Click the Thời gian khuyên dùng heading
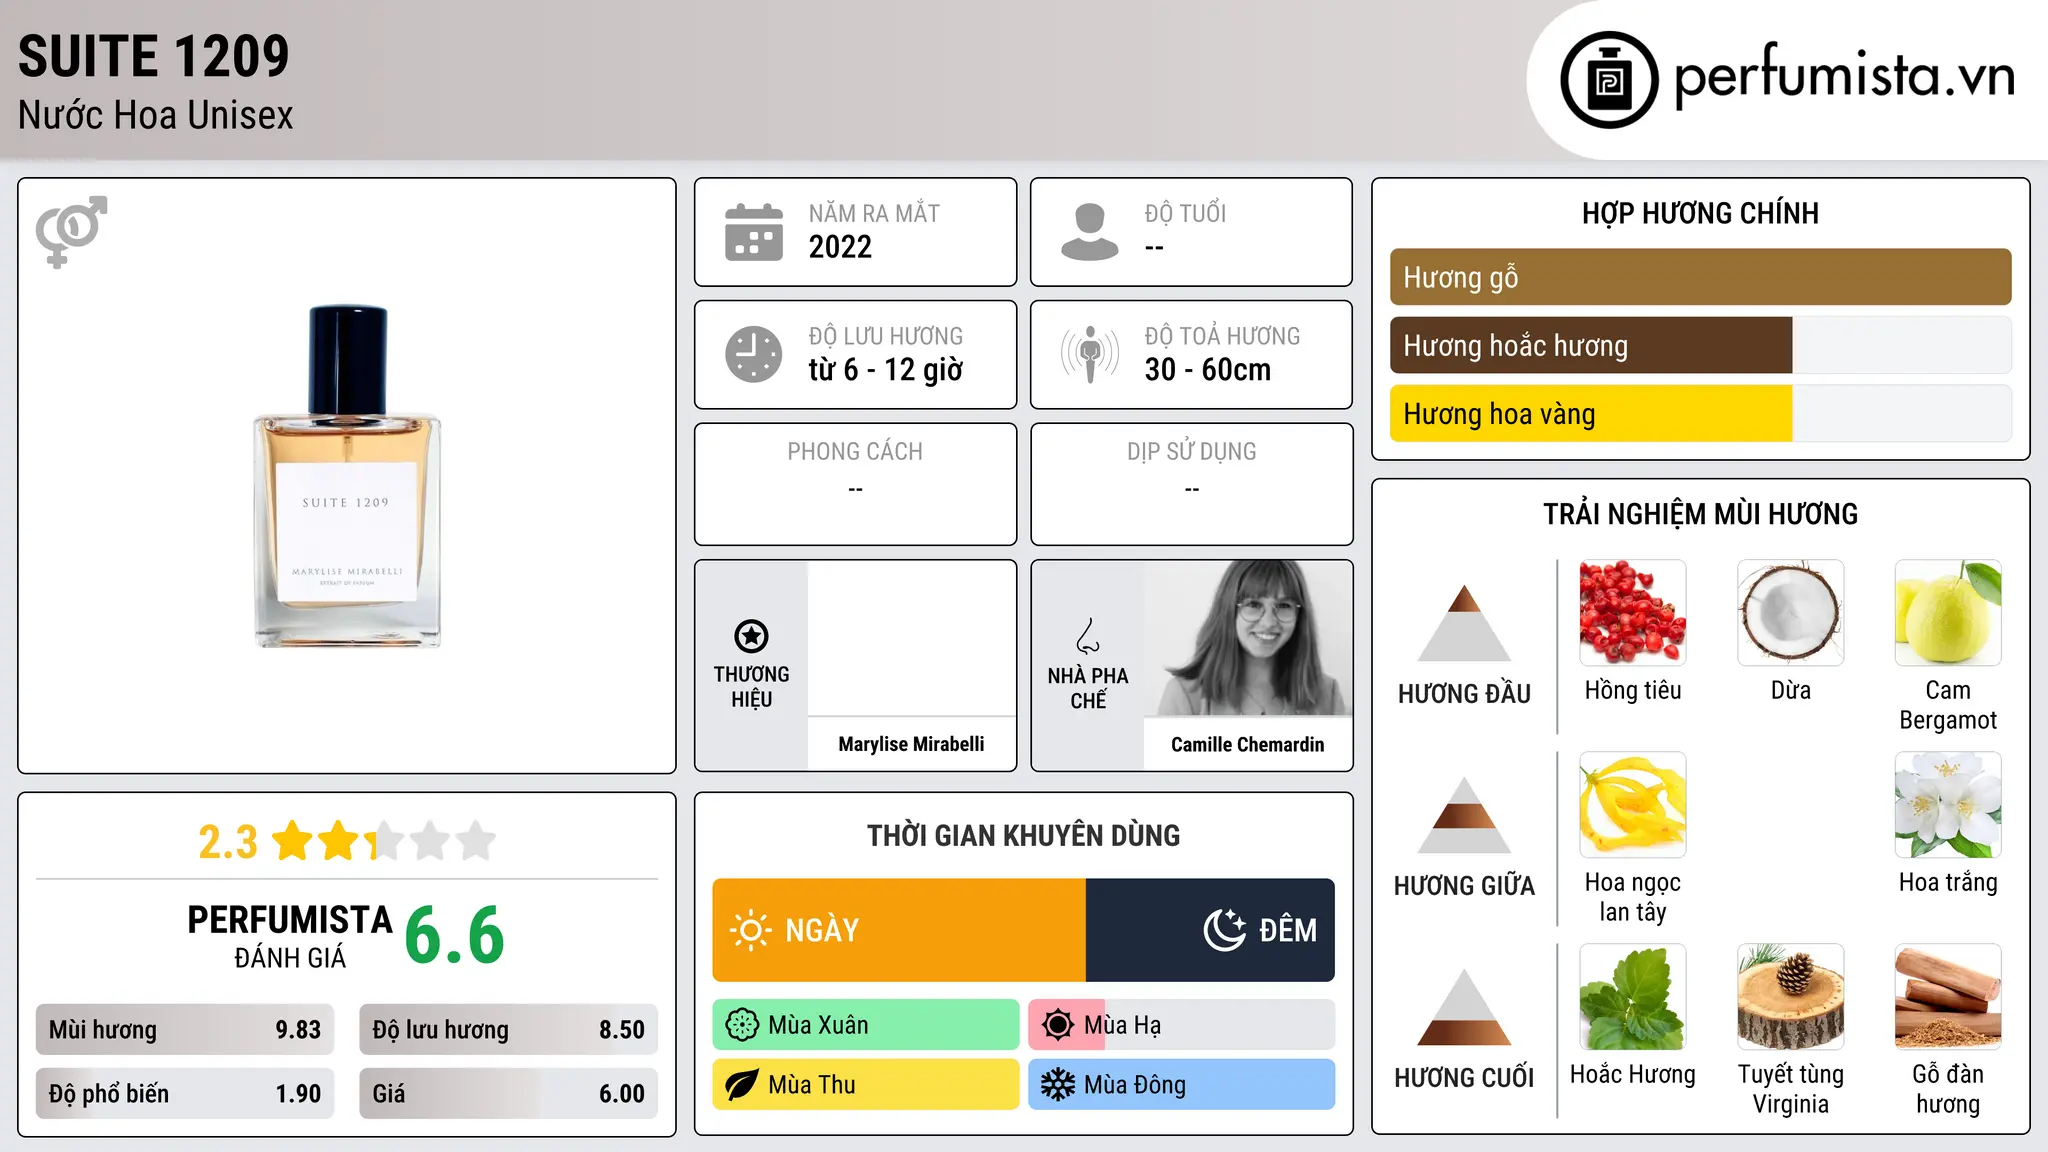Image resolution: width=2048 pixels, height=1152 pixels. click(1024, 835)
